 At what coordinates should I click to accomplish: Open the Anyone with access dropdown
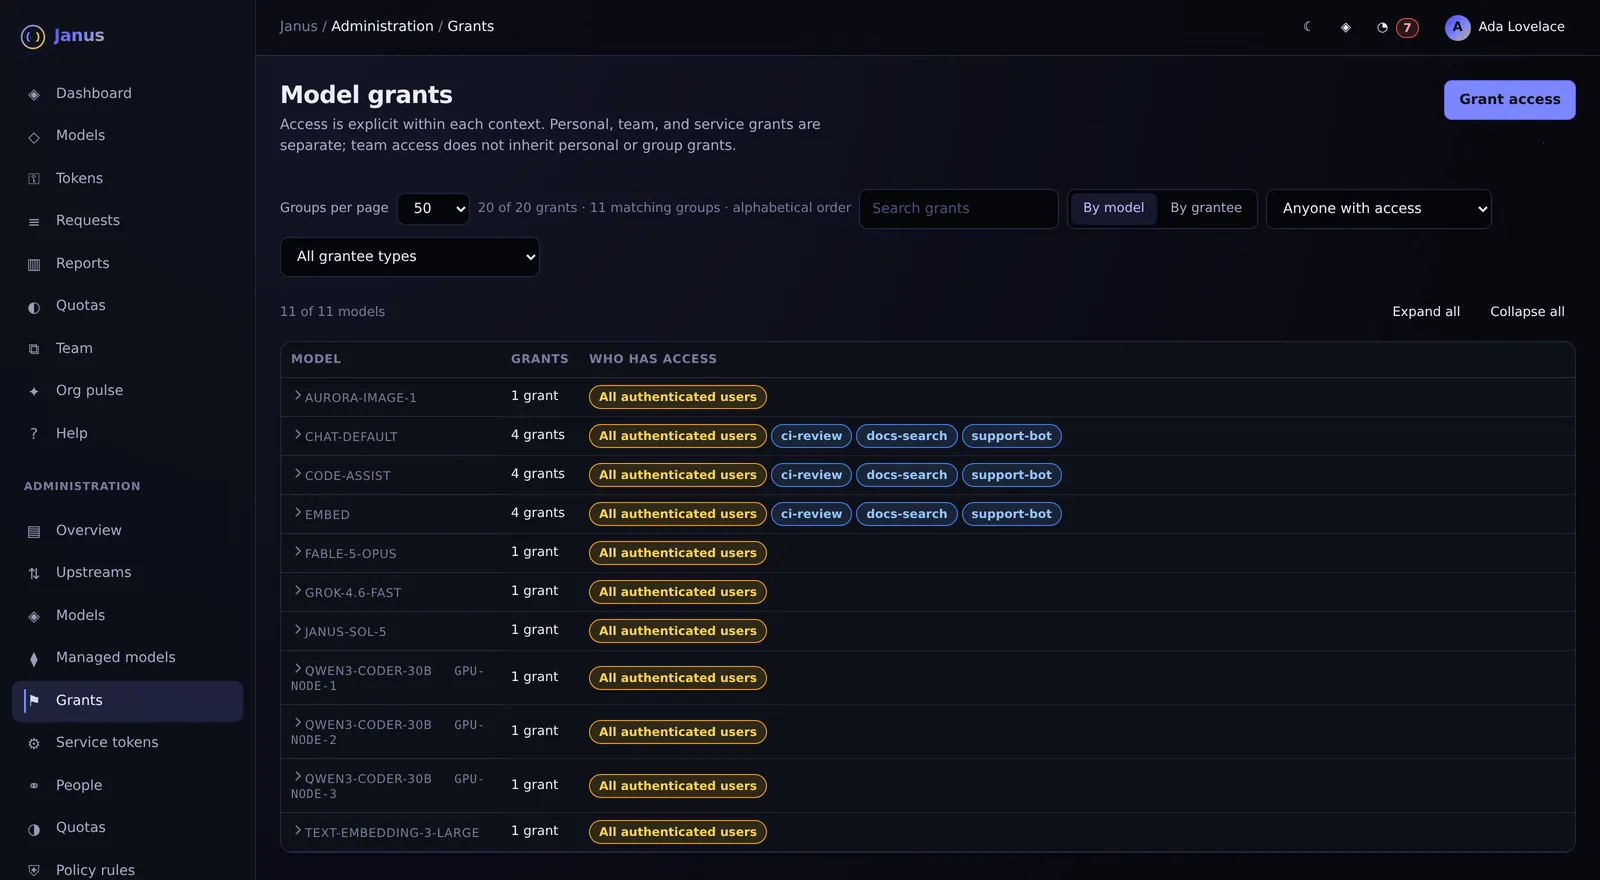1378,209
